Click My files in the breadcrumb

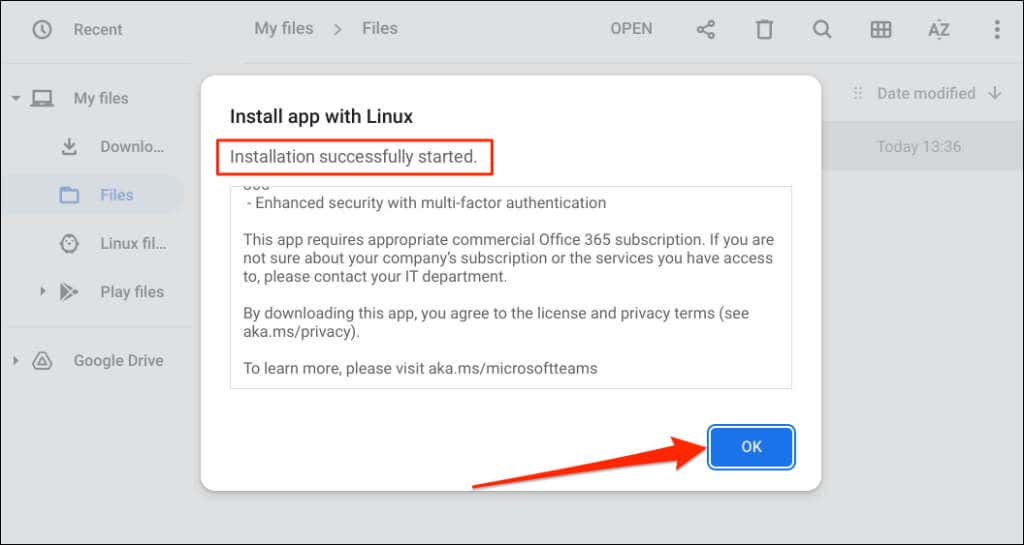click(x=283, y=29)
